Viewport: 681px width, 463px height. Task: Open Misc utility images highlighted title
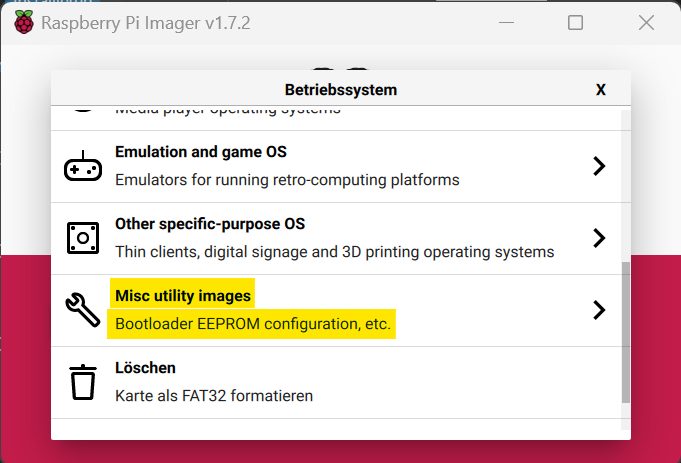click(x=183, y=296)
